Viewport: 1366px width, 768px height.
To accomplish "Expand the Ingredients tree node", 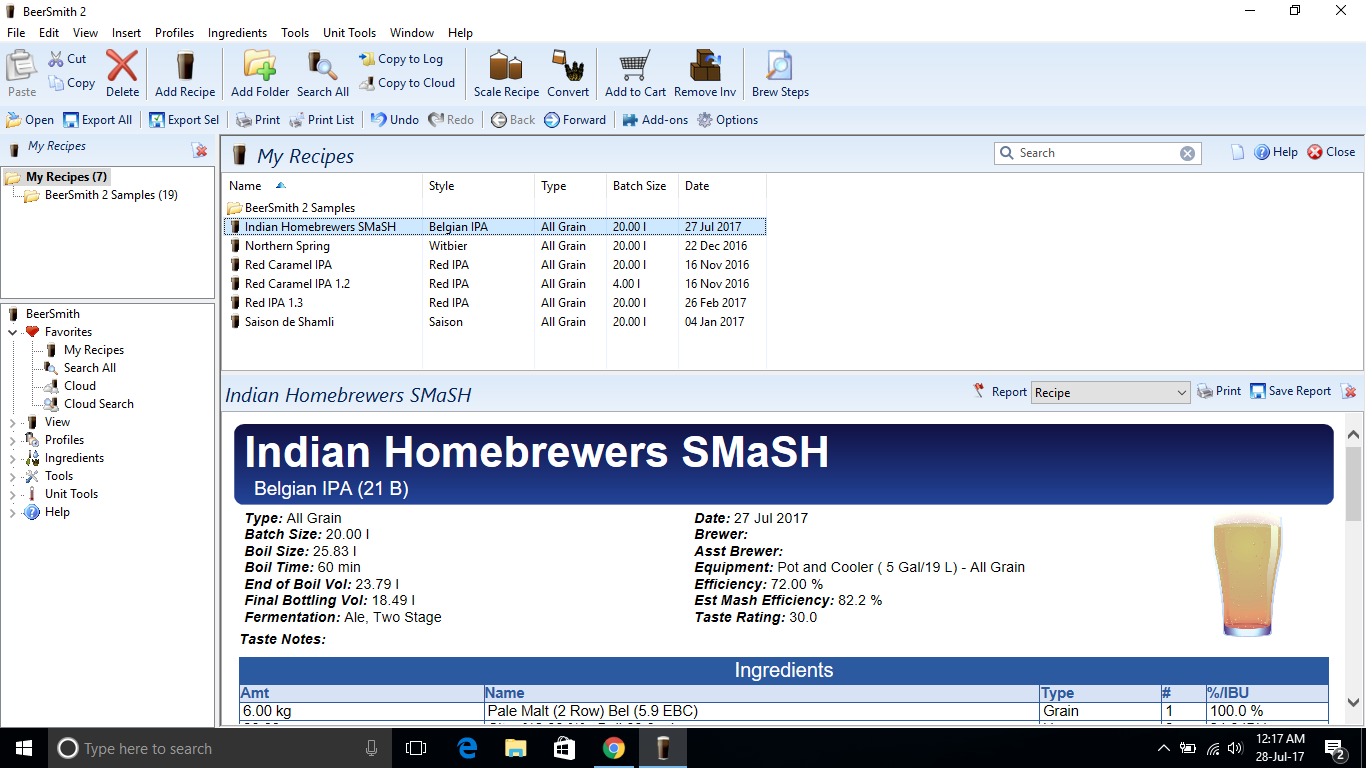I will tap(13, 458).
